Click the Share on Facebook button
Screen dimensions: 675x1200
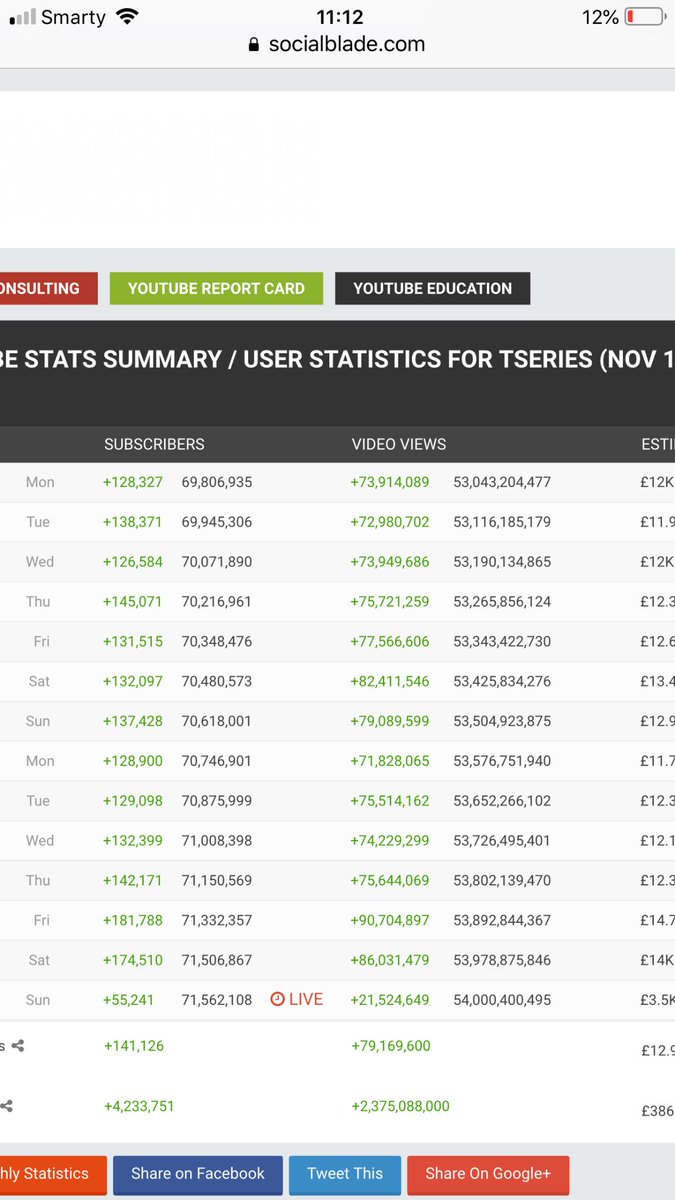click(x=198, y=1174)
